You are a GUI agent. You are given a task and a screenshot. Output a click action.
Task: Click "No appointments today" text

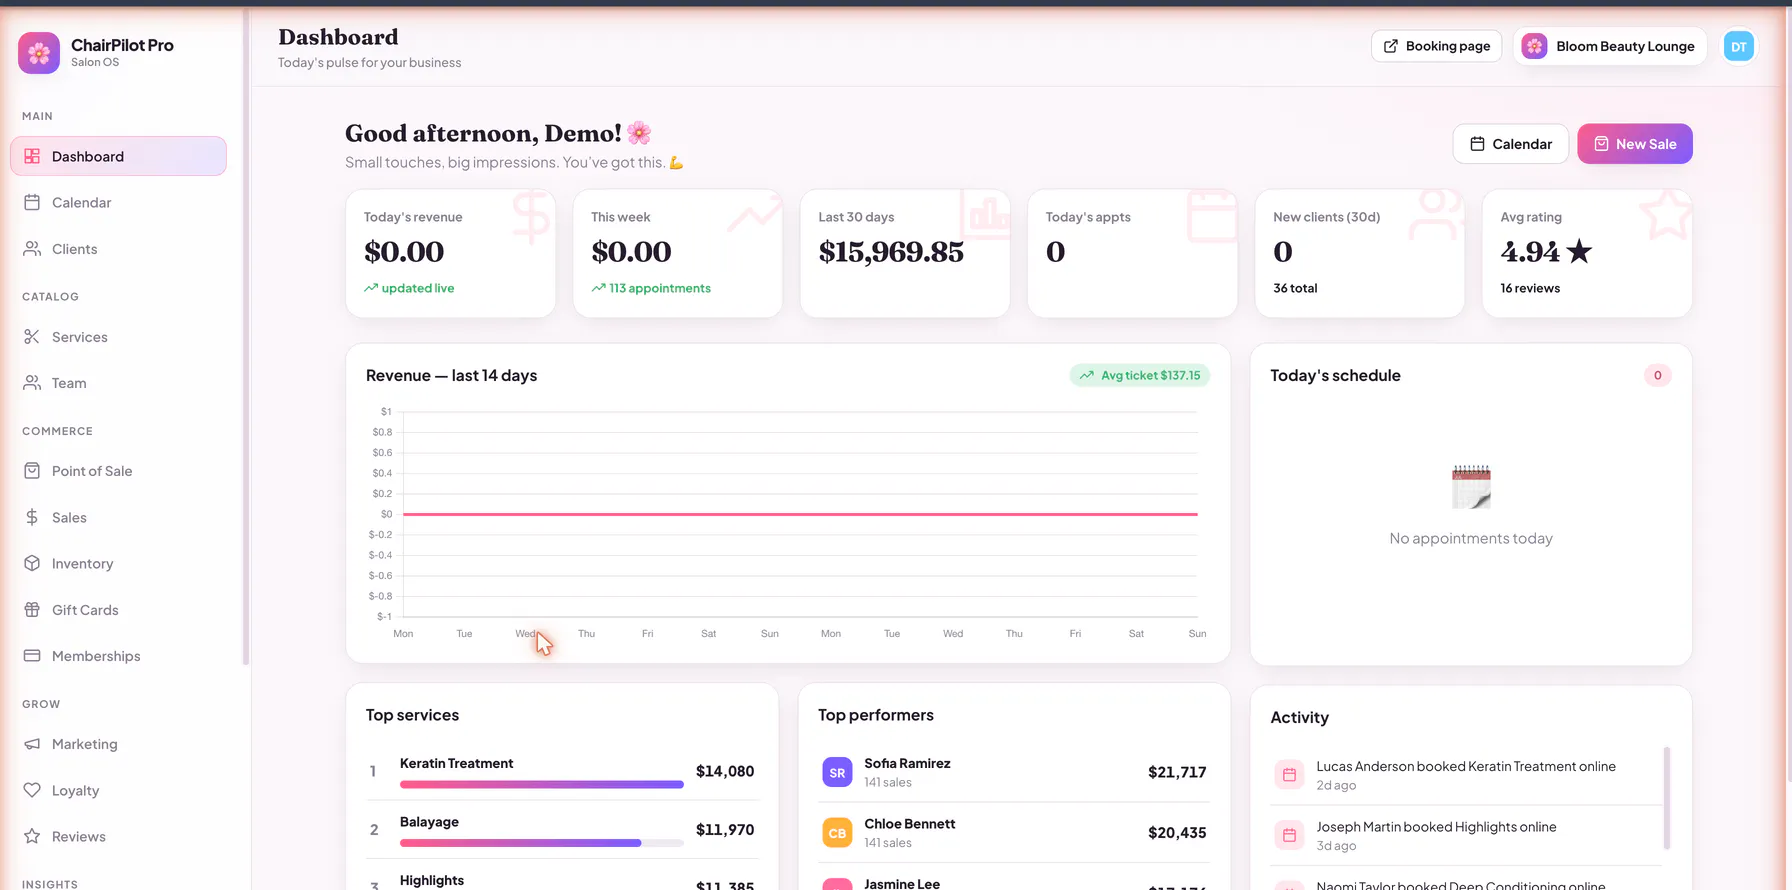click(x=1471, y=538)
